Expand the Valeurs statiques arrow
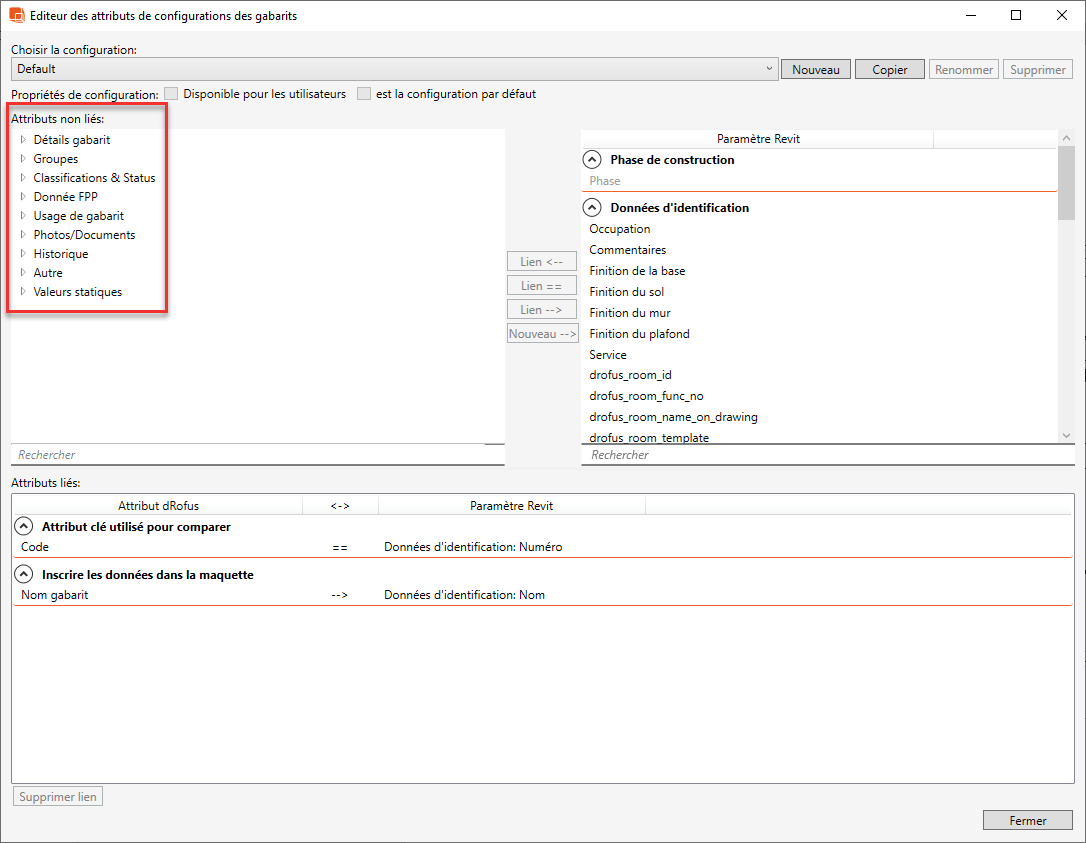Image resolution: width=1086 pixels, height=843 pixels. pyautogui.click(x=23, y=292)
